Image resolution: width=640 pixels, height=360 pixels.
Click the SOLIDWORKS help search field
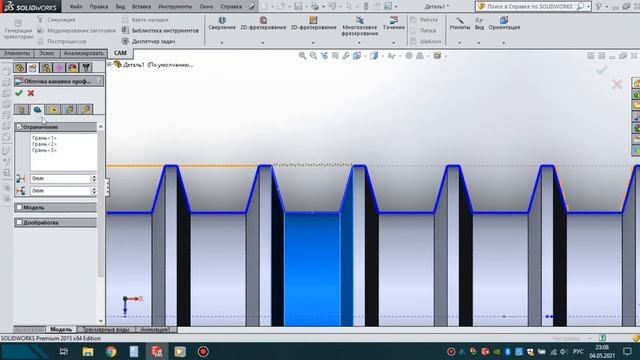[x=531, y=7]
